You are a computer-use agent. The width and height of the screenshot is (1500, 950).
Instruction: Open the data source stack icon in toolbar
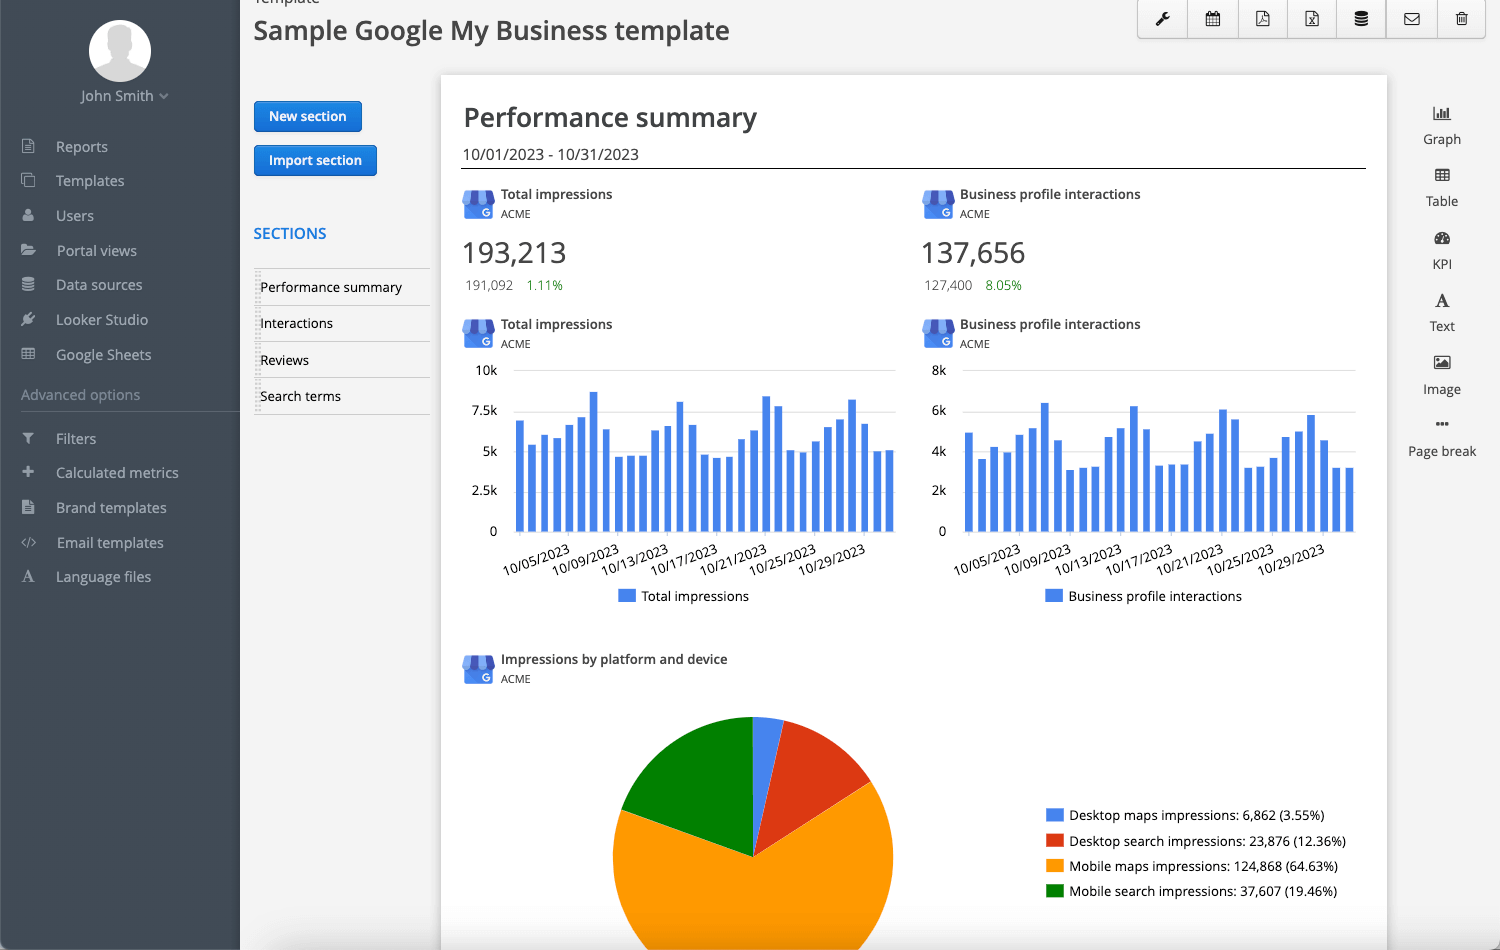click(1361, 19)
